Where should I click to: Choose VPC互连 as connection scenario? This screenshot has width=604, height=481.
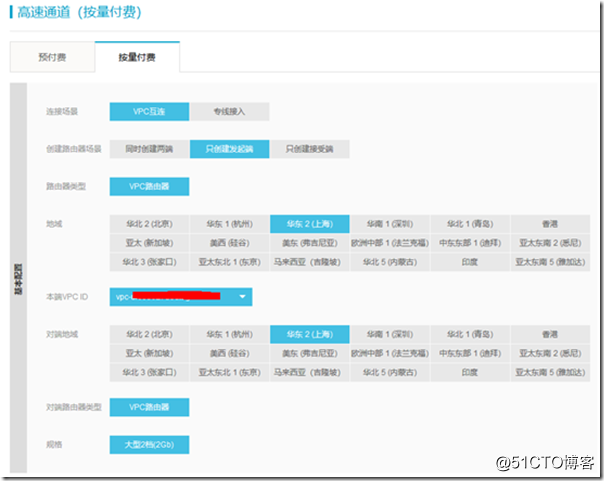pyautogui.click(x=149, y=112)
